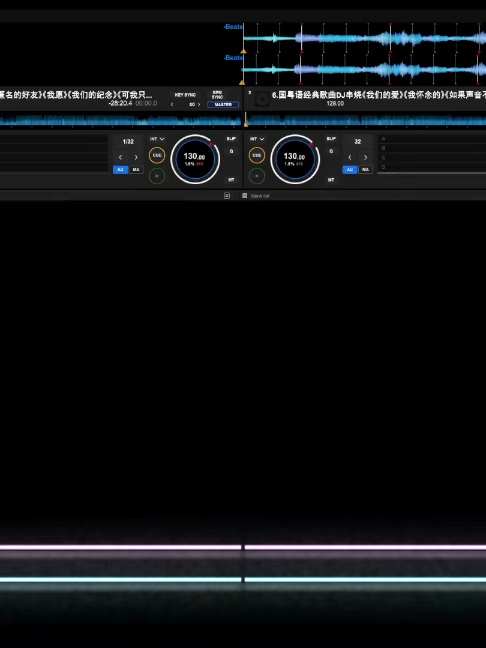This screenshot has height=648, width=486.
Task: Click the -28:20.4 remaining time
Action: 120,103
